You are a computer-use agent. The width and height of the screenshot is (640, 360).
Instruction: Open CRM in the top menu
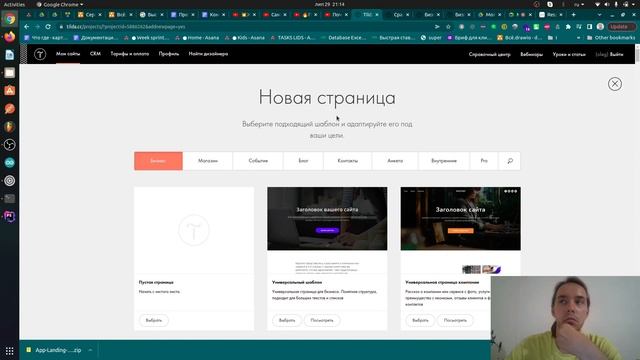click(x=95, y=54)
